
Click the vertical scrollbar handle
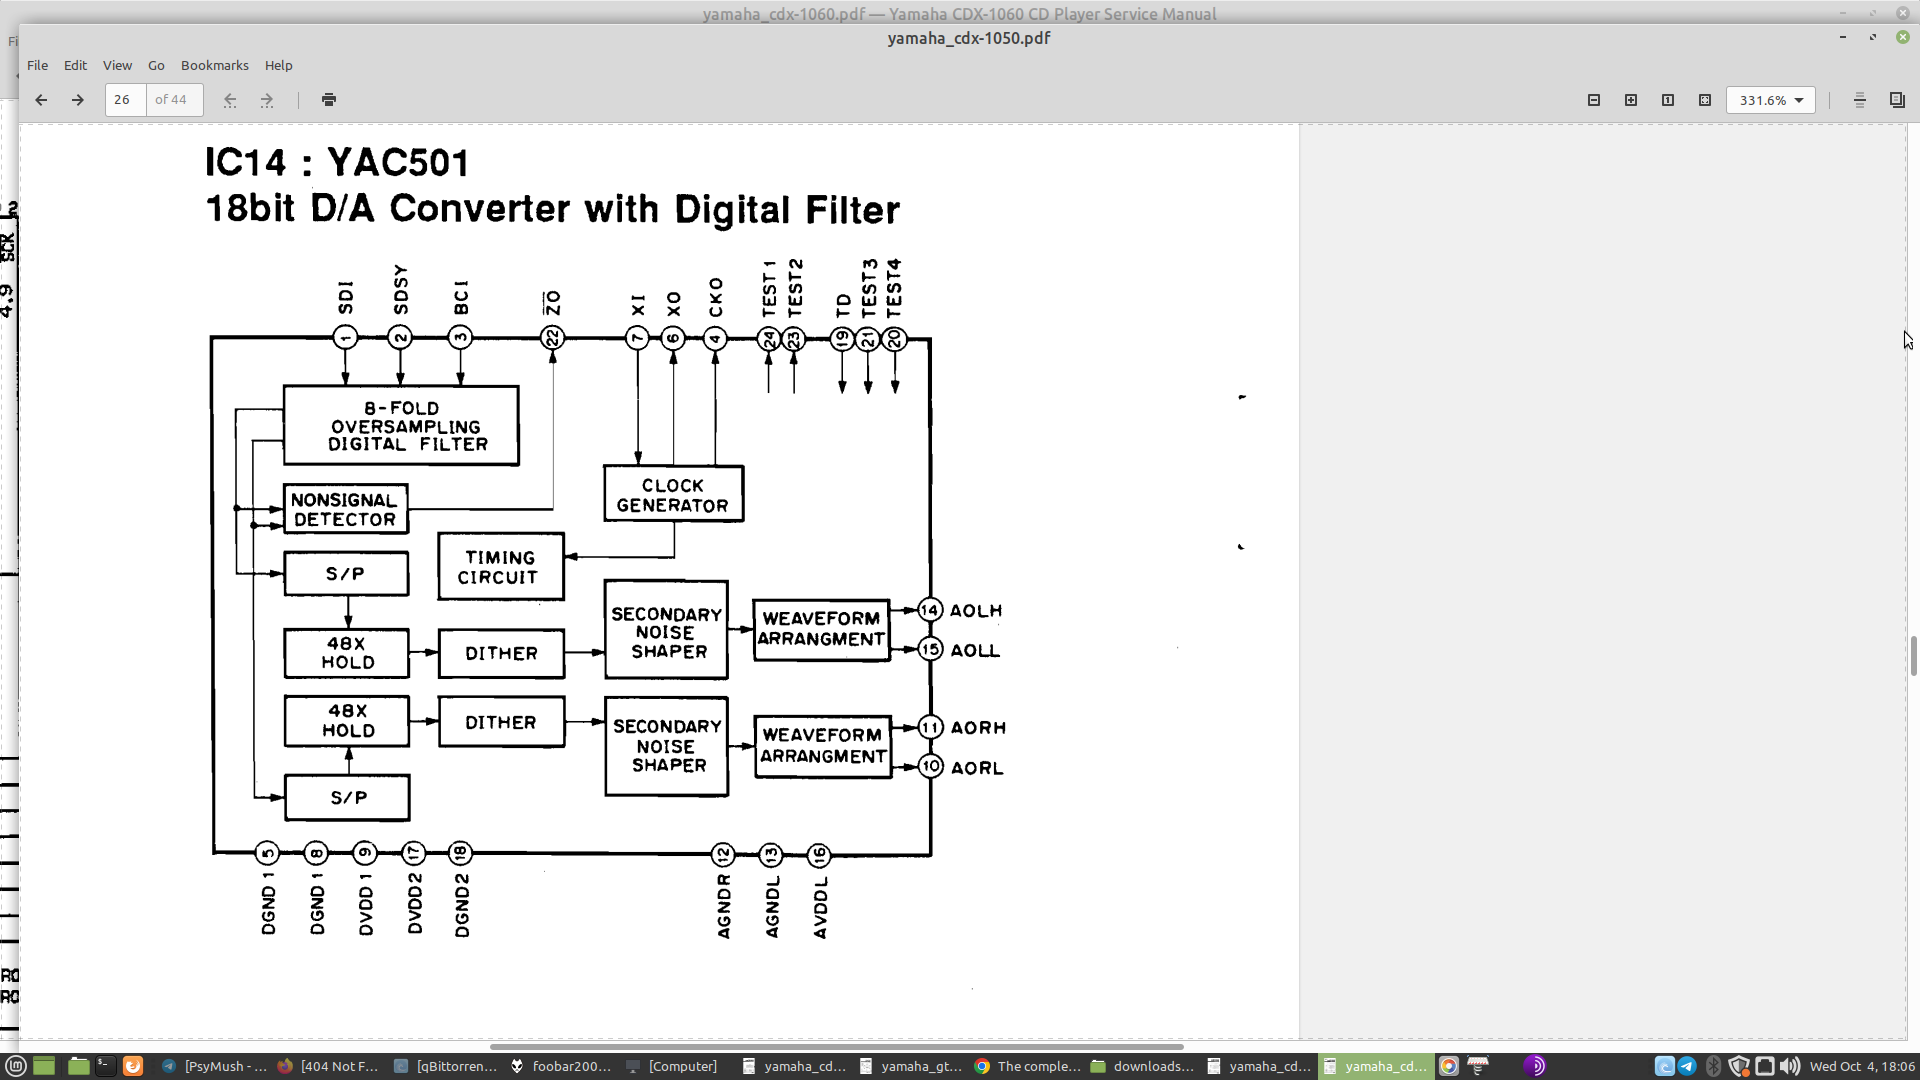(1913, 655)
